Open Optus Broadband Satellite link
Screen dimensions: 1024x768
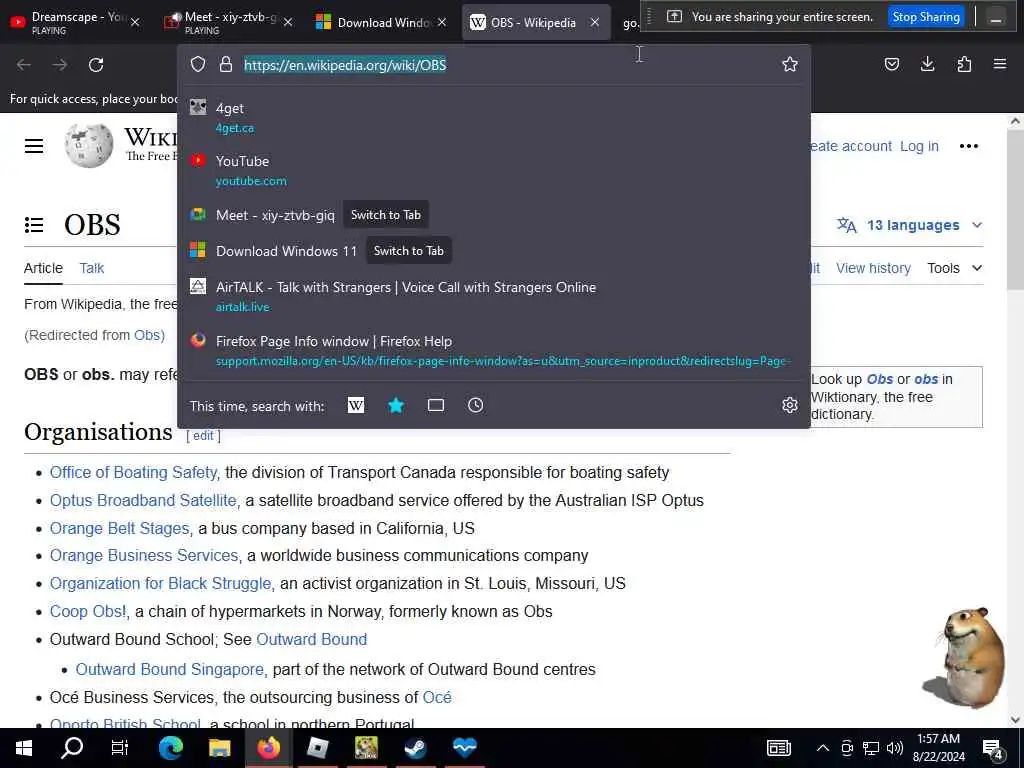click(143, 500)
